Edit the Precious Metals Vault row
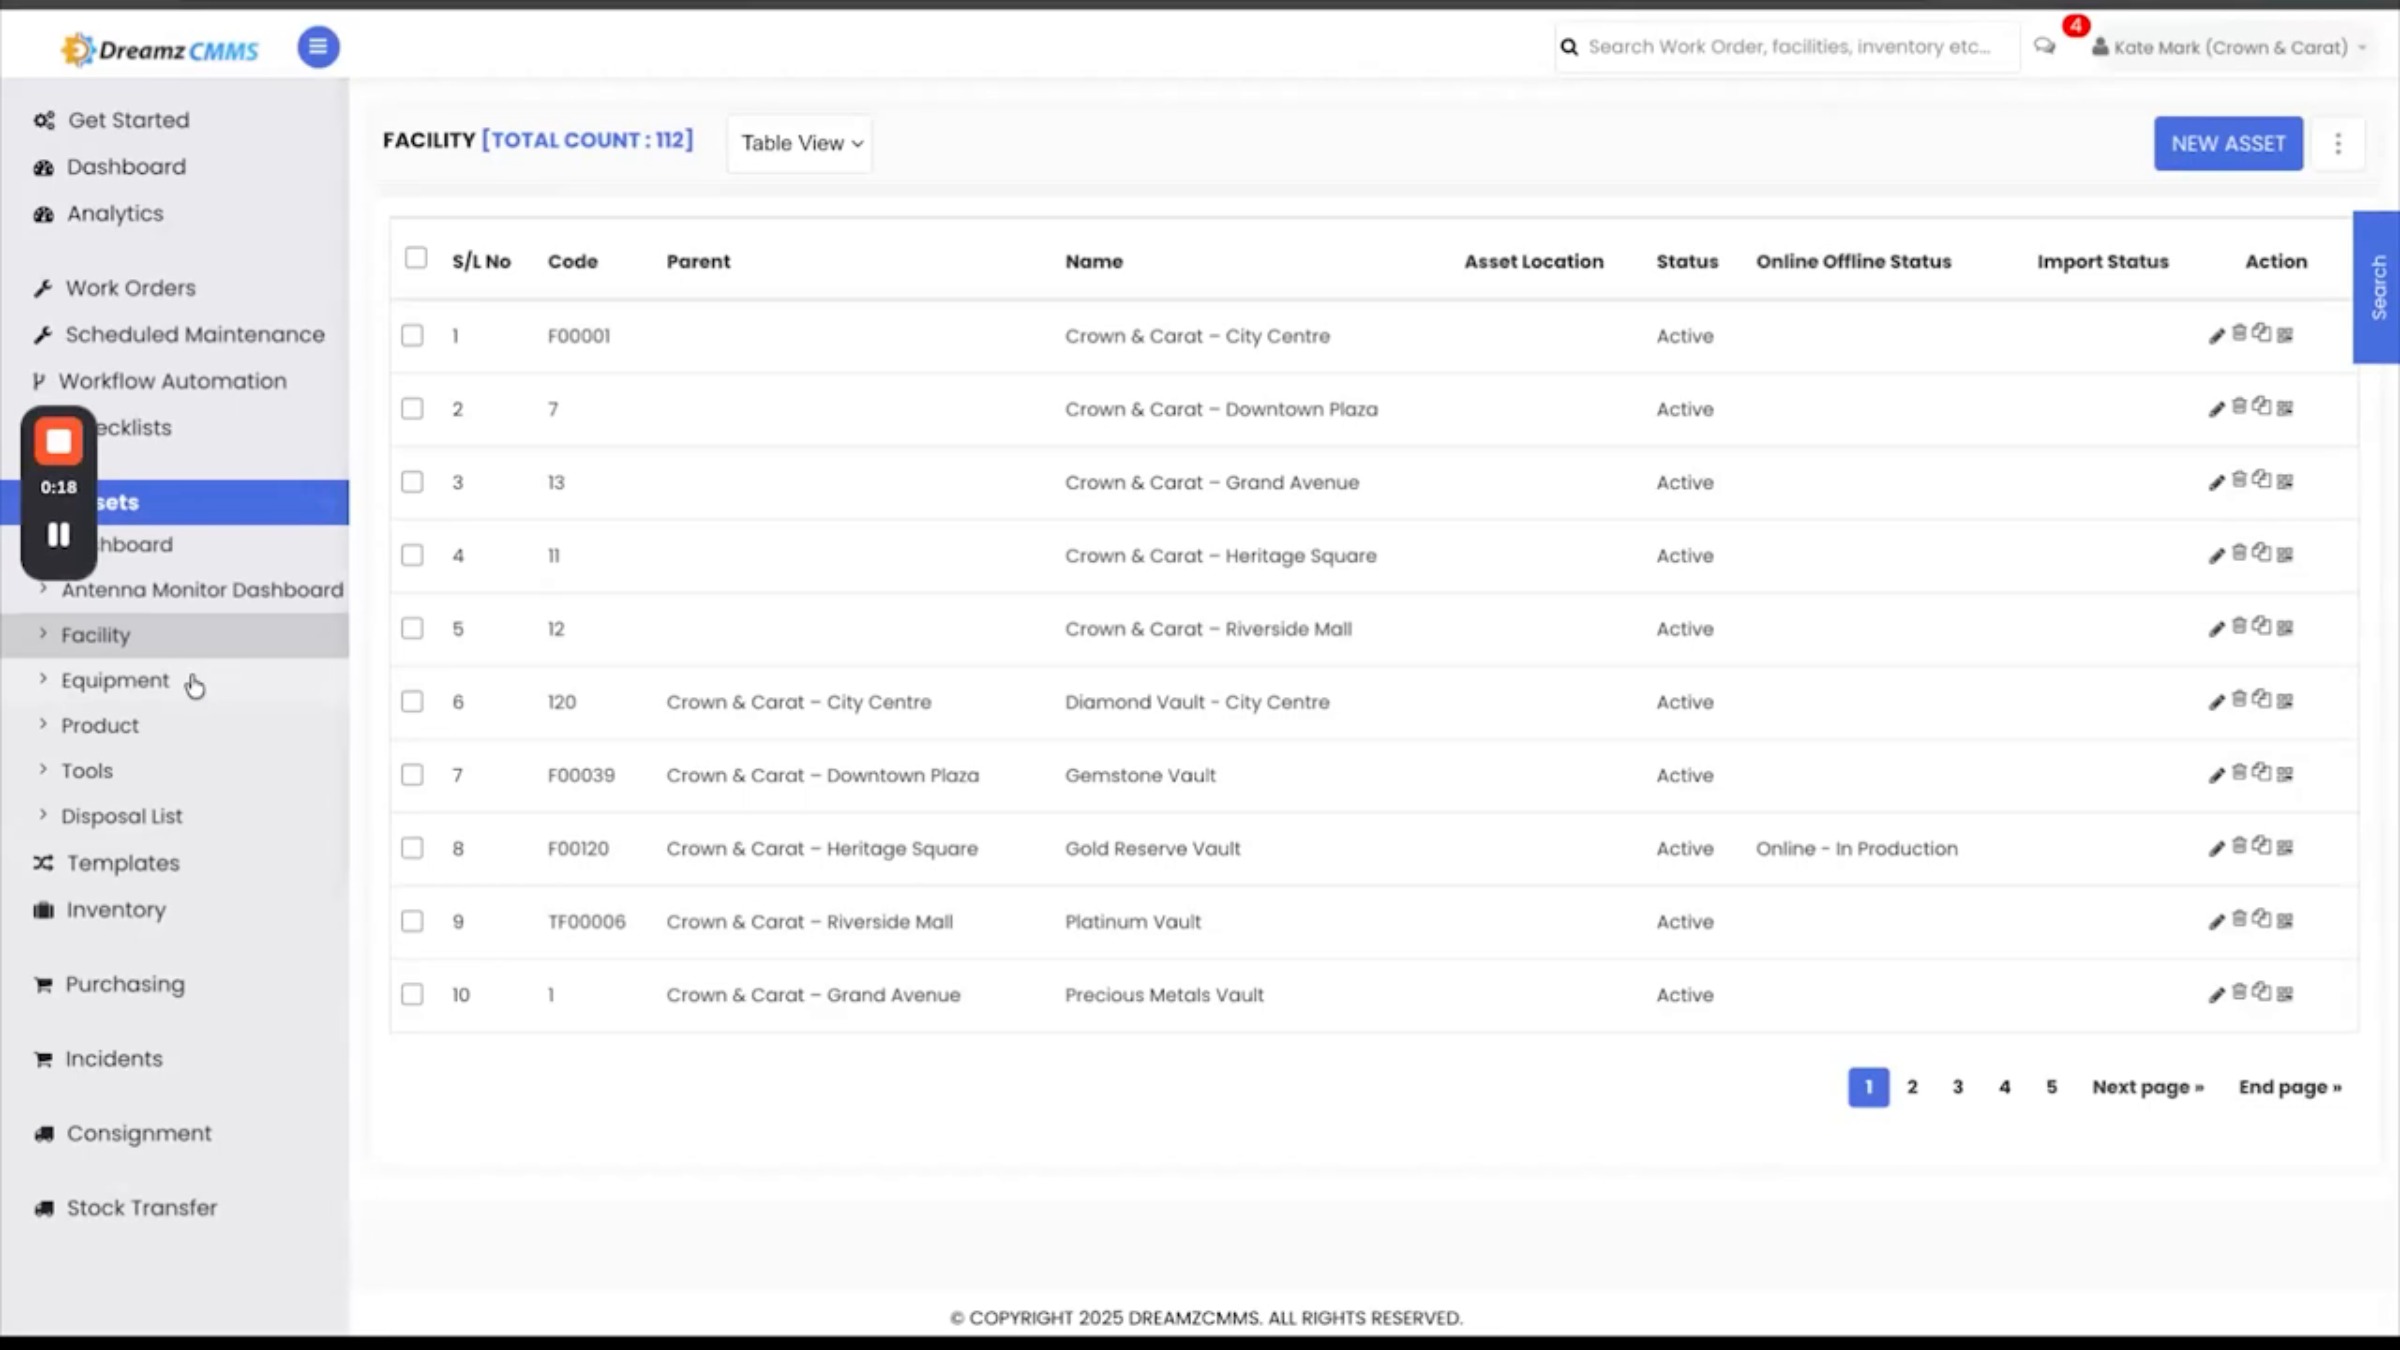The height and width of the screenshot is (1350, 2400). coord(2217,994)
